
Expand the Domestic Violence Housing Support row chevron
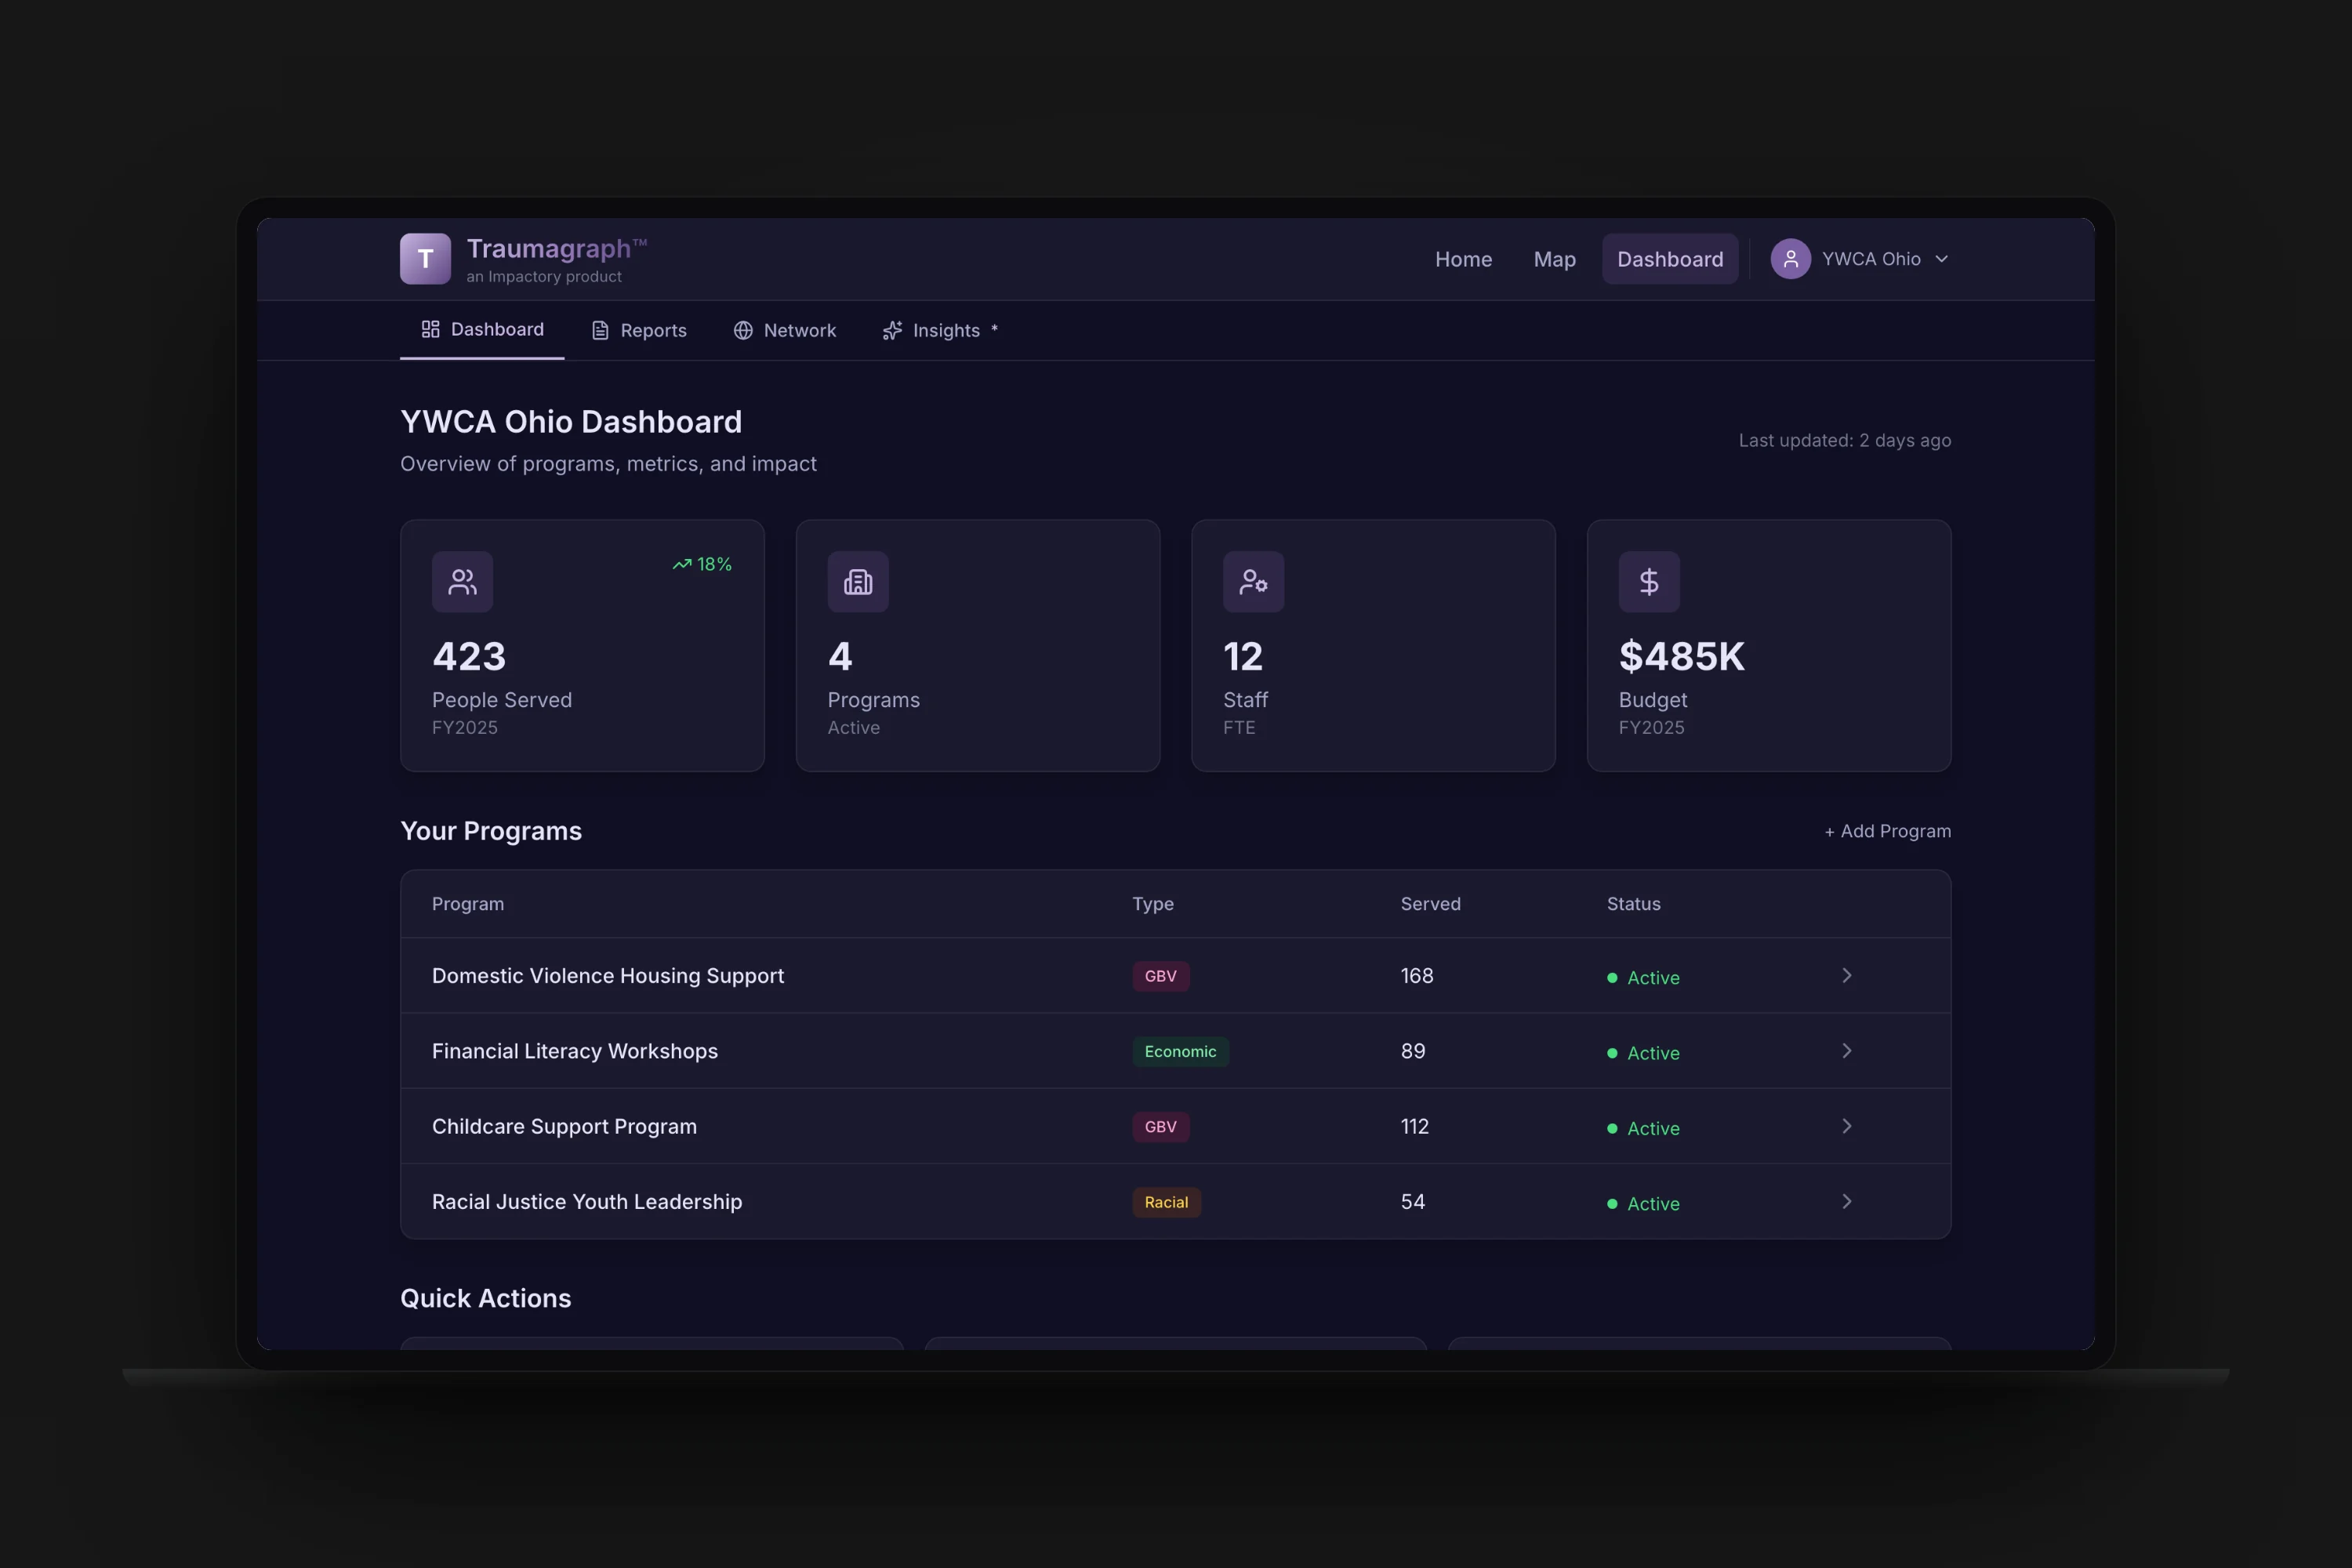click(x=1846, y=975)
